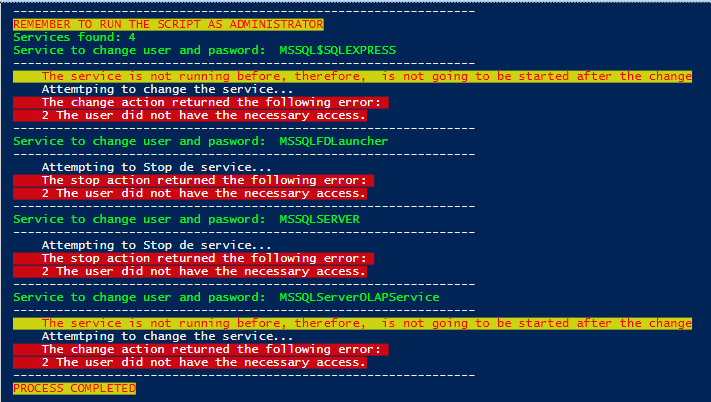This screenshot has height=402, width=711.
Task: Click the access error line below MSSQLServerOLAPService
Action: 190,363
